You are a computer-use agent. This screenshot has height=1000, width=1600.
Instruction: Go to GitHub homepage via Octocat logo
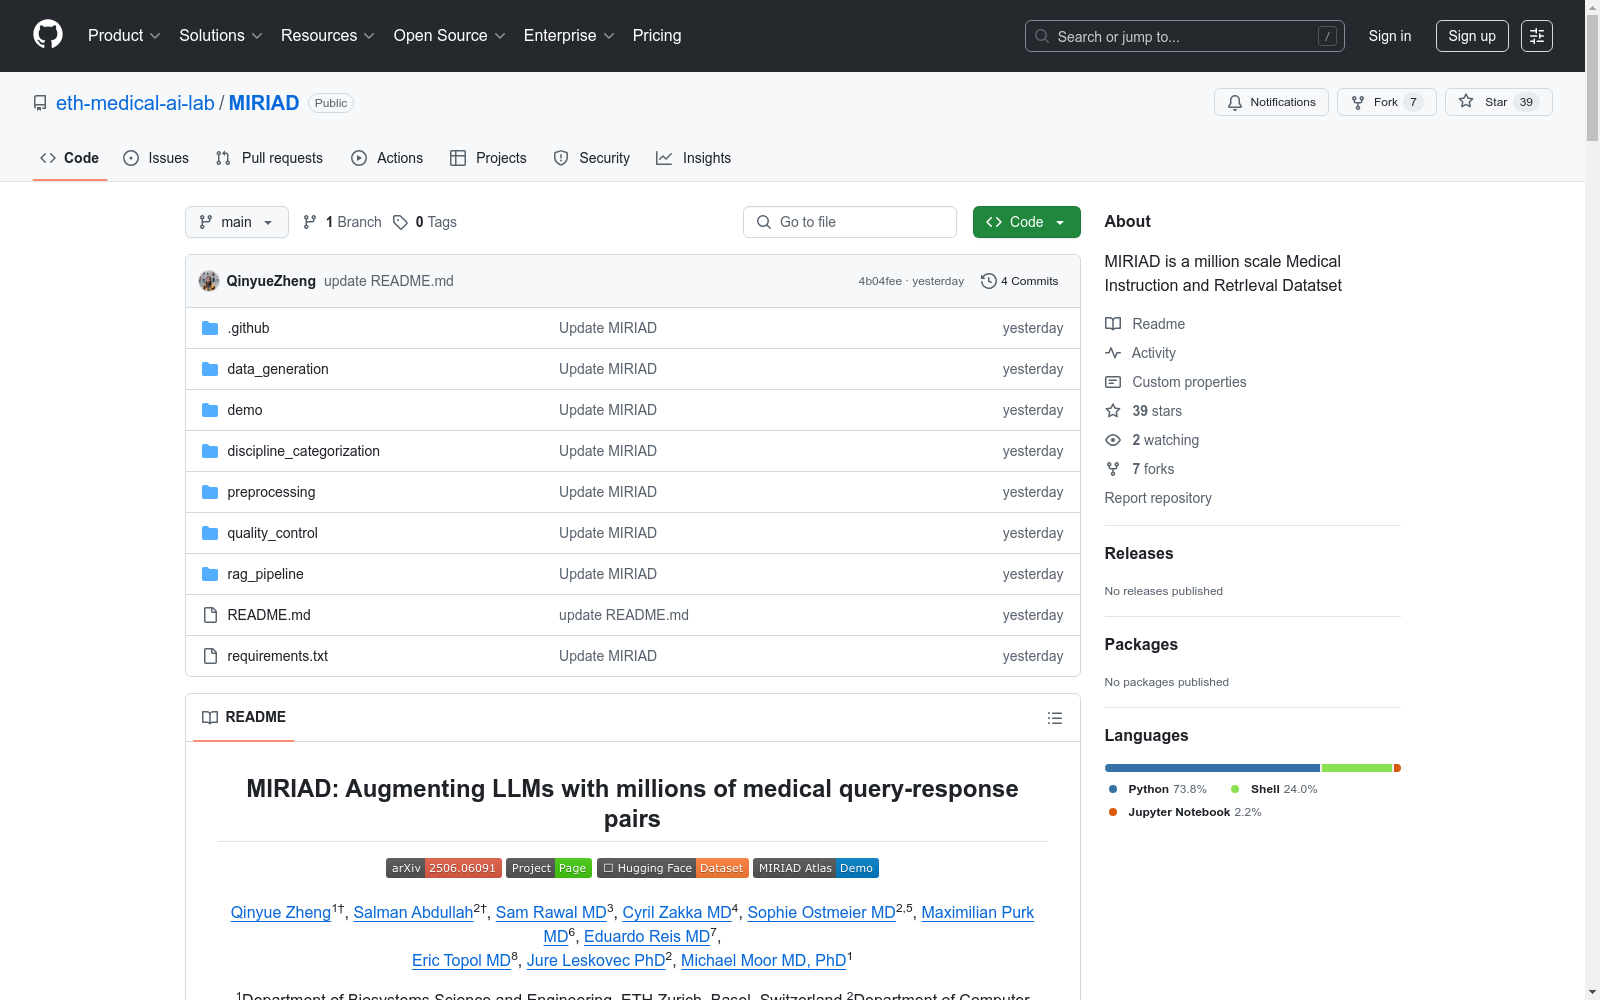tap(48, 35)
